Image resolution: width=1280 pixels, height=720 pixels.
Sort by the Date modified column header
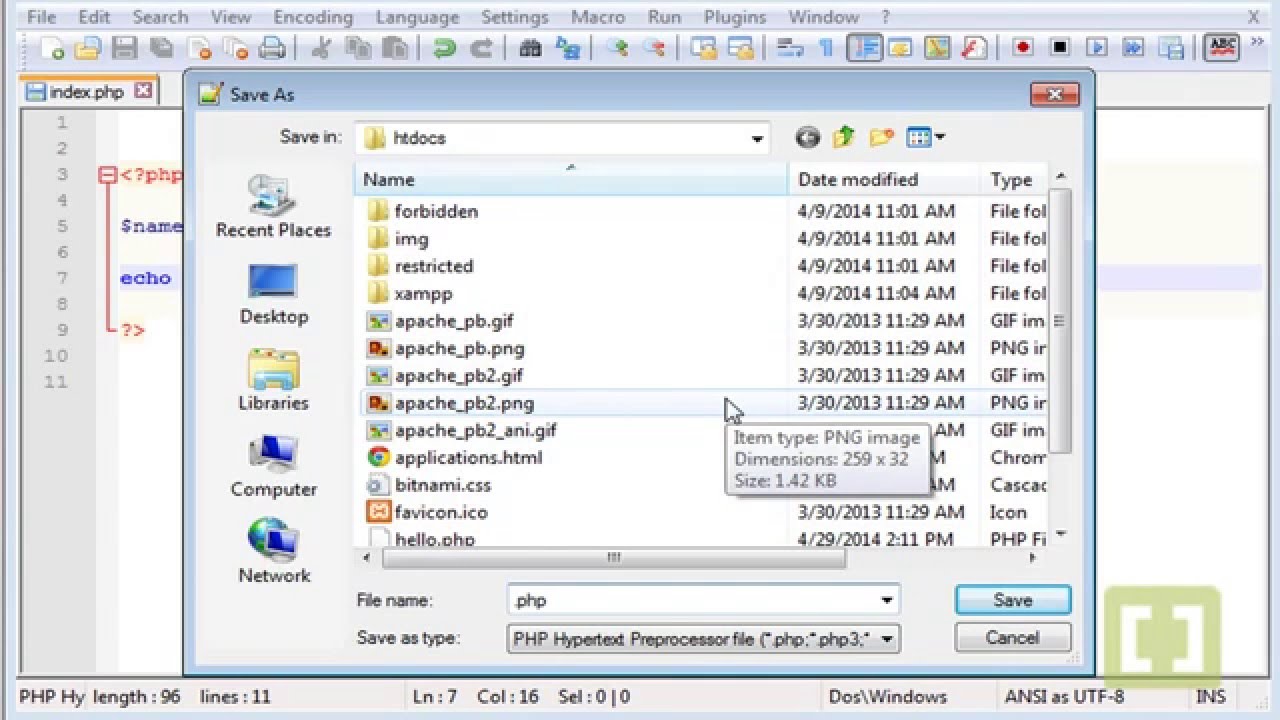884,179
